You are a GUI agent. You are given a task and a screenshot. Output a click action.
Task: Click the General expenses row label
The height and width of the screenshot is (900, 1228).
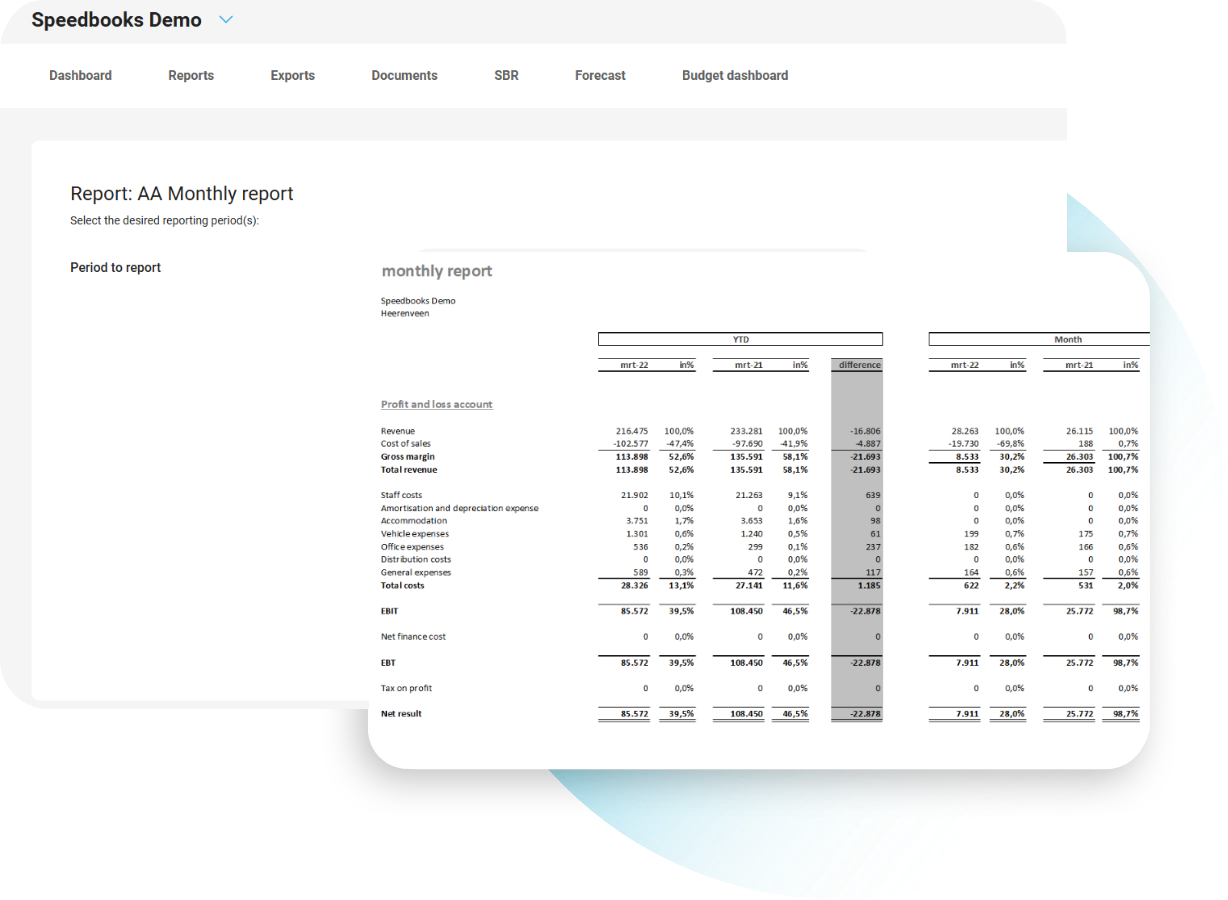(x=416, y=573)
